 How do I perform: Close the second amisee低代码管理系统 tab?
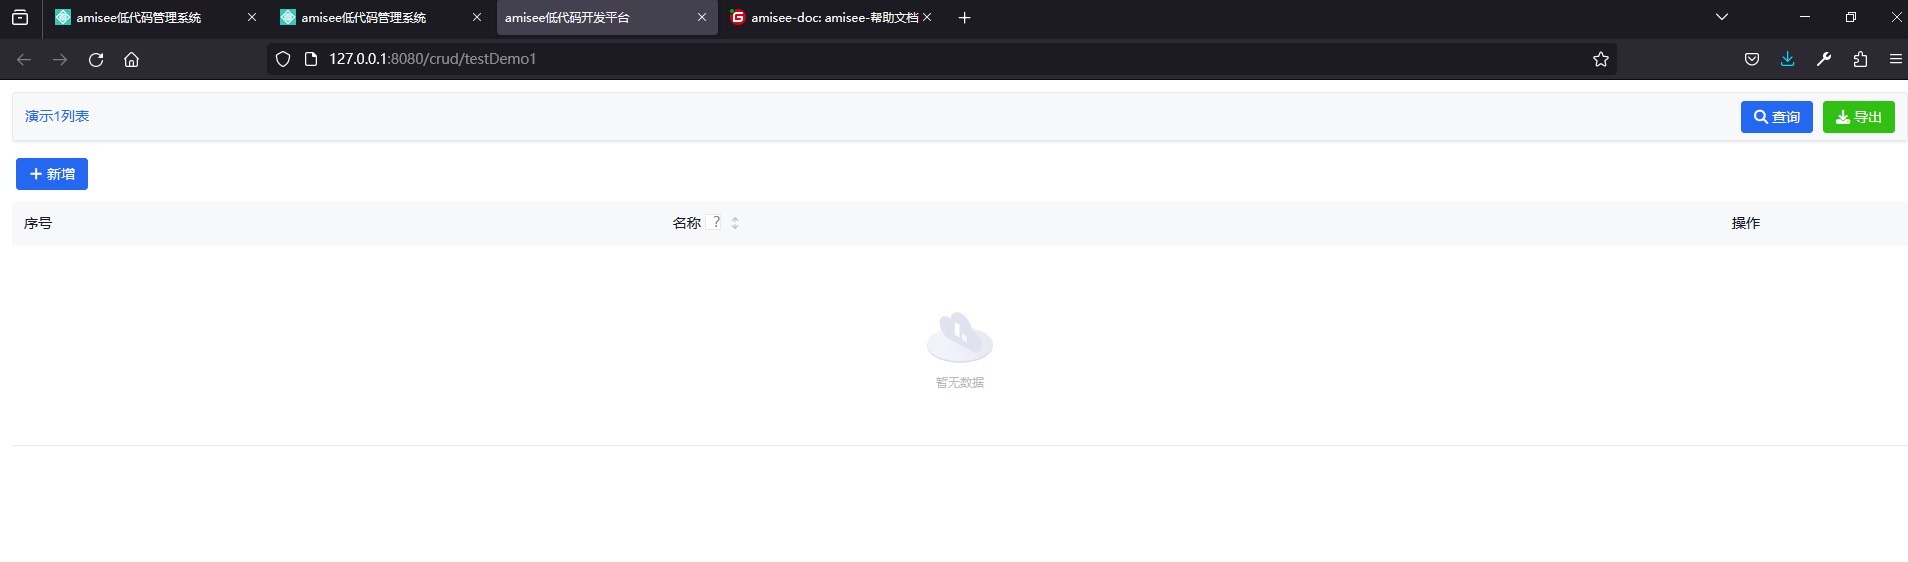click(x=476, y=17)
